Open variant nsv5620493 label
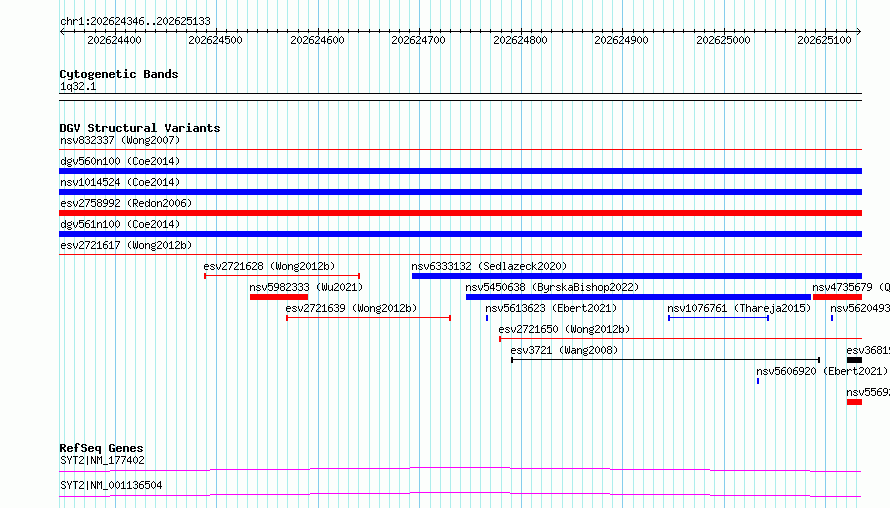Image resolution: width=890 pixels, height=508 pixels. tap(860, 308)
